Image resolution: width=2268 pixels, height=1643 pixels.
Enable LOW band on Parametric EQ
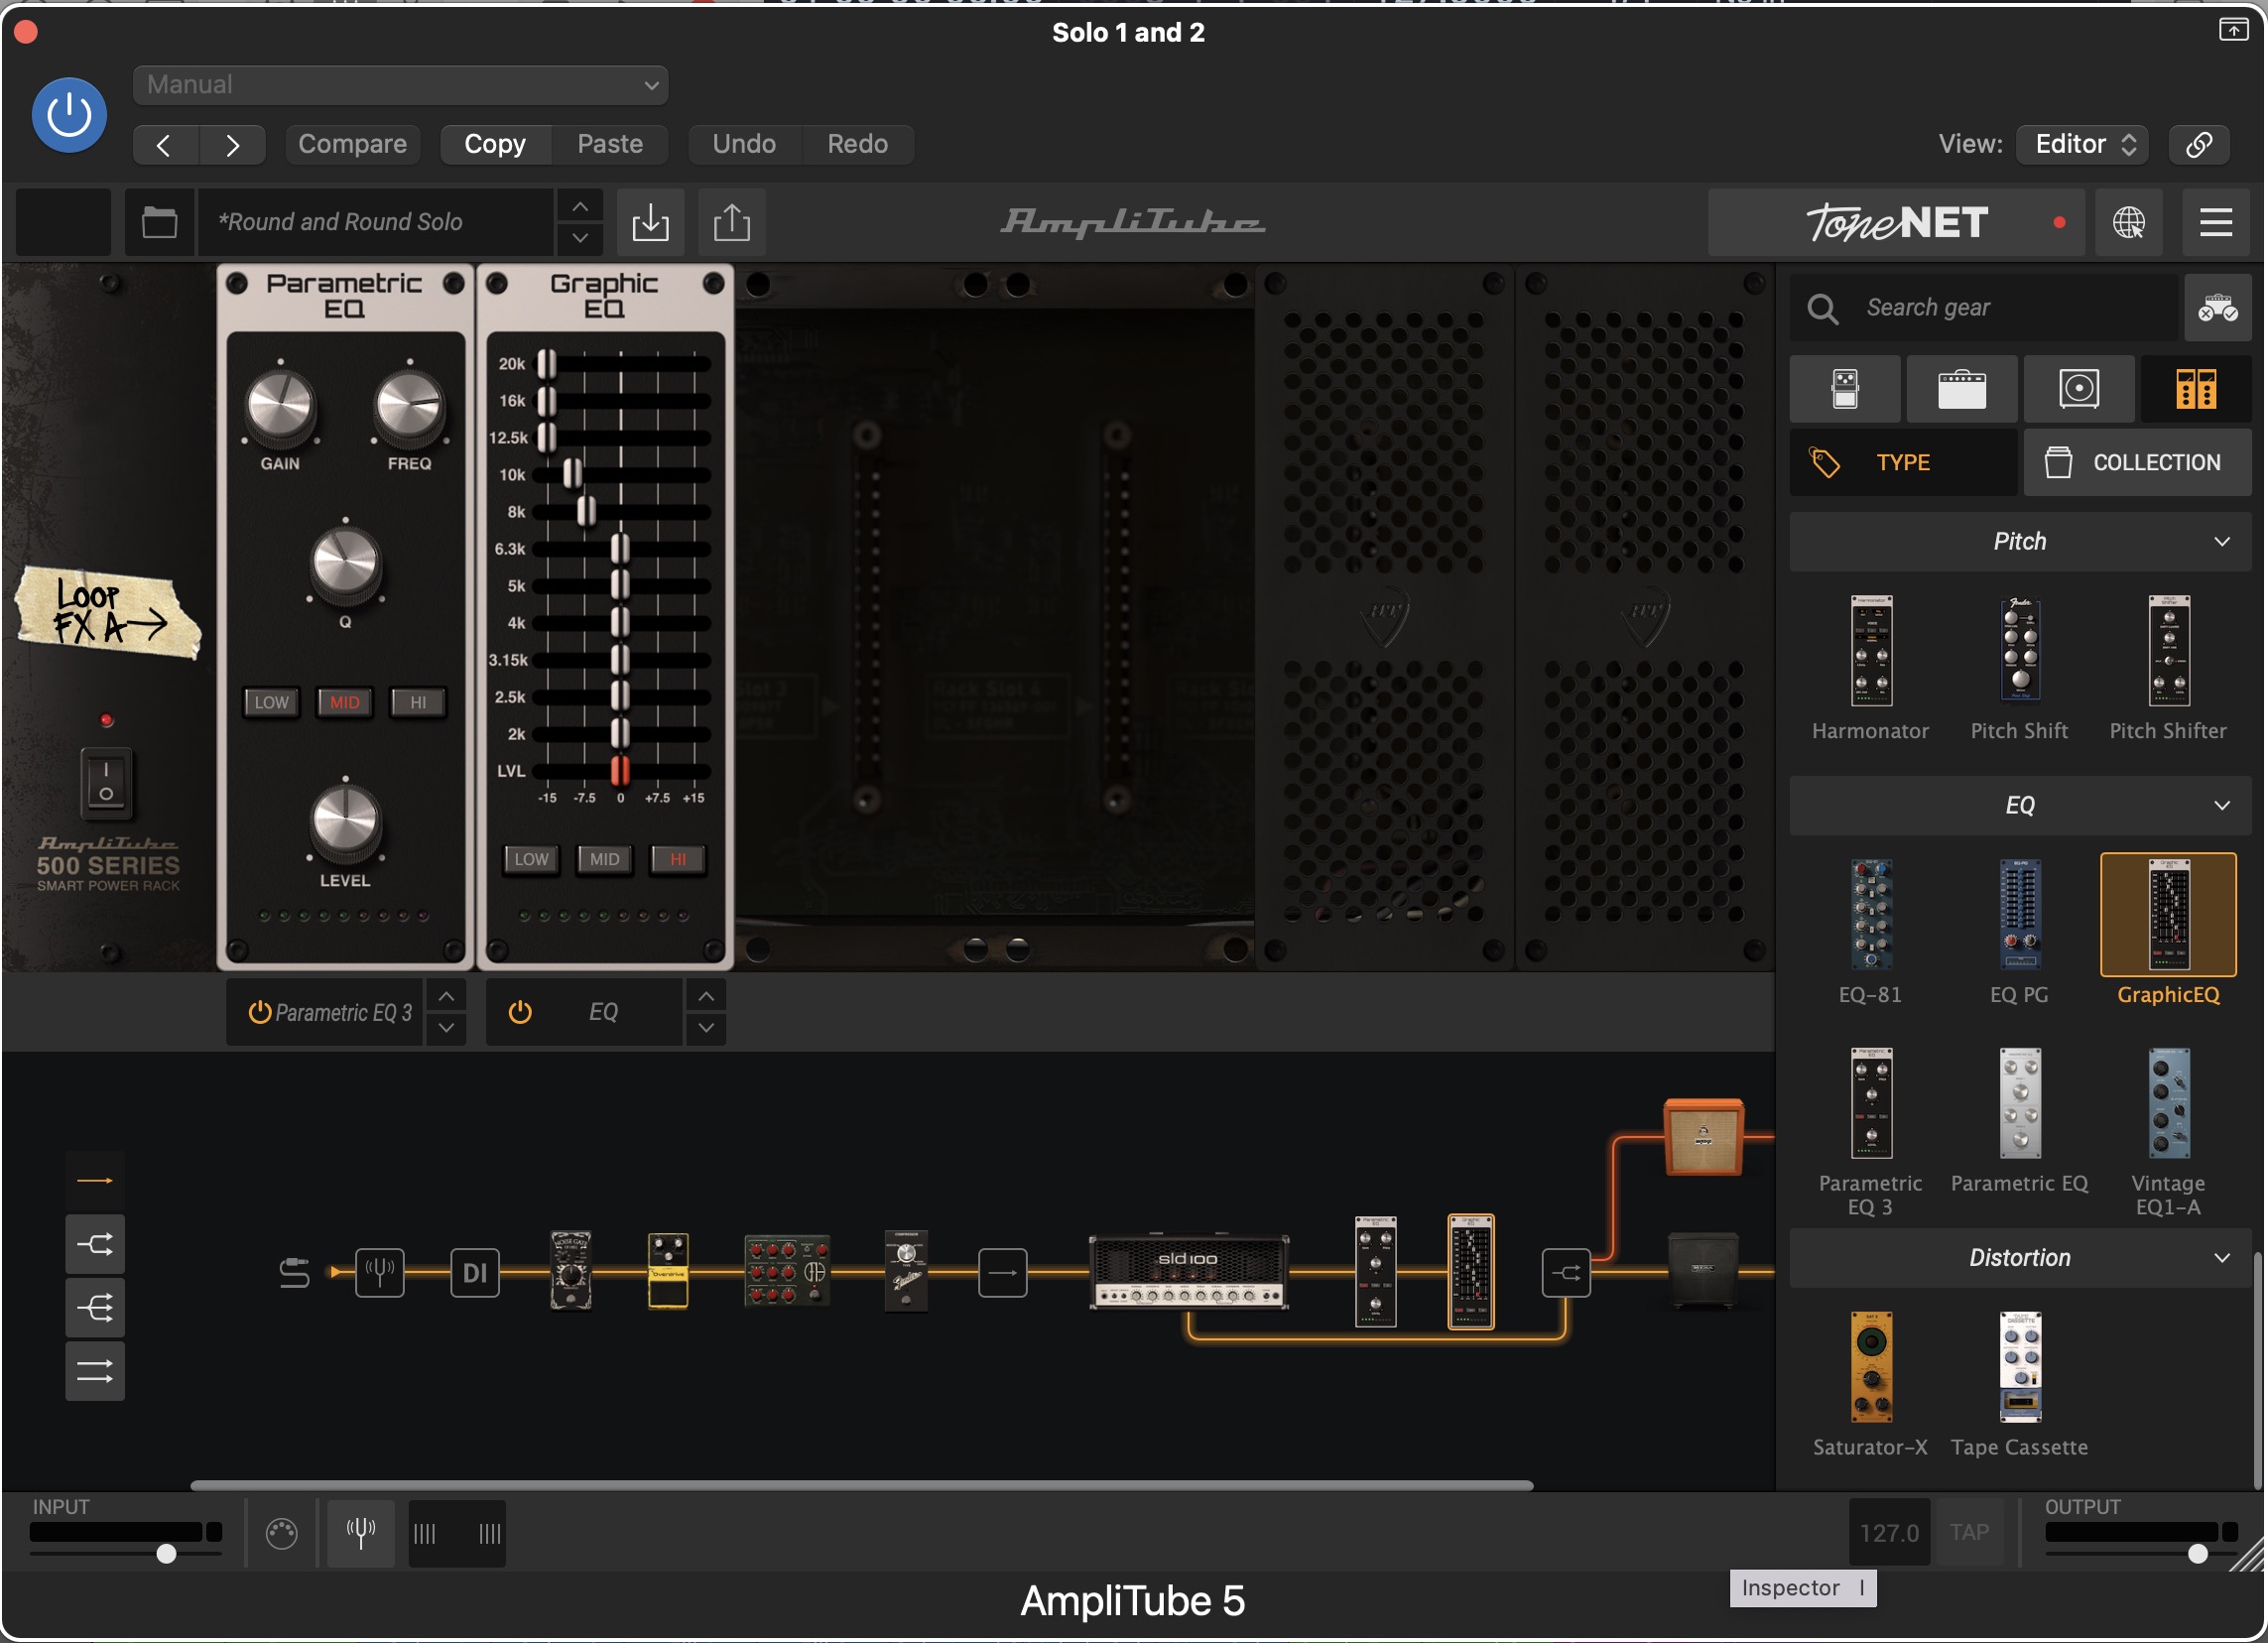point(271,703)
